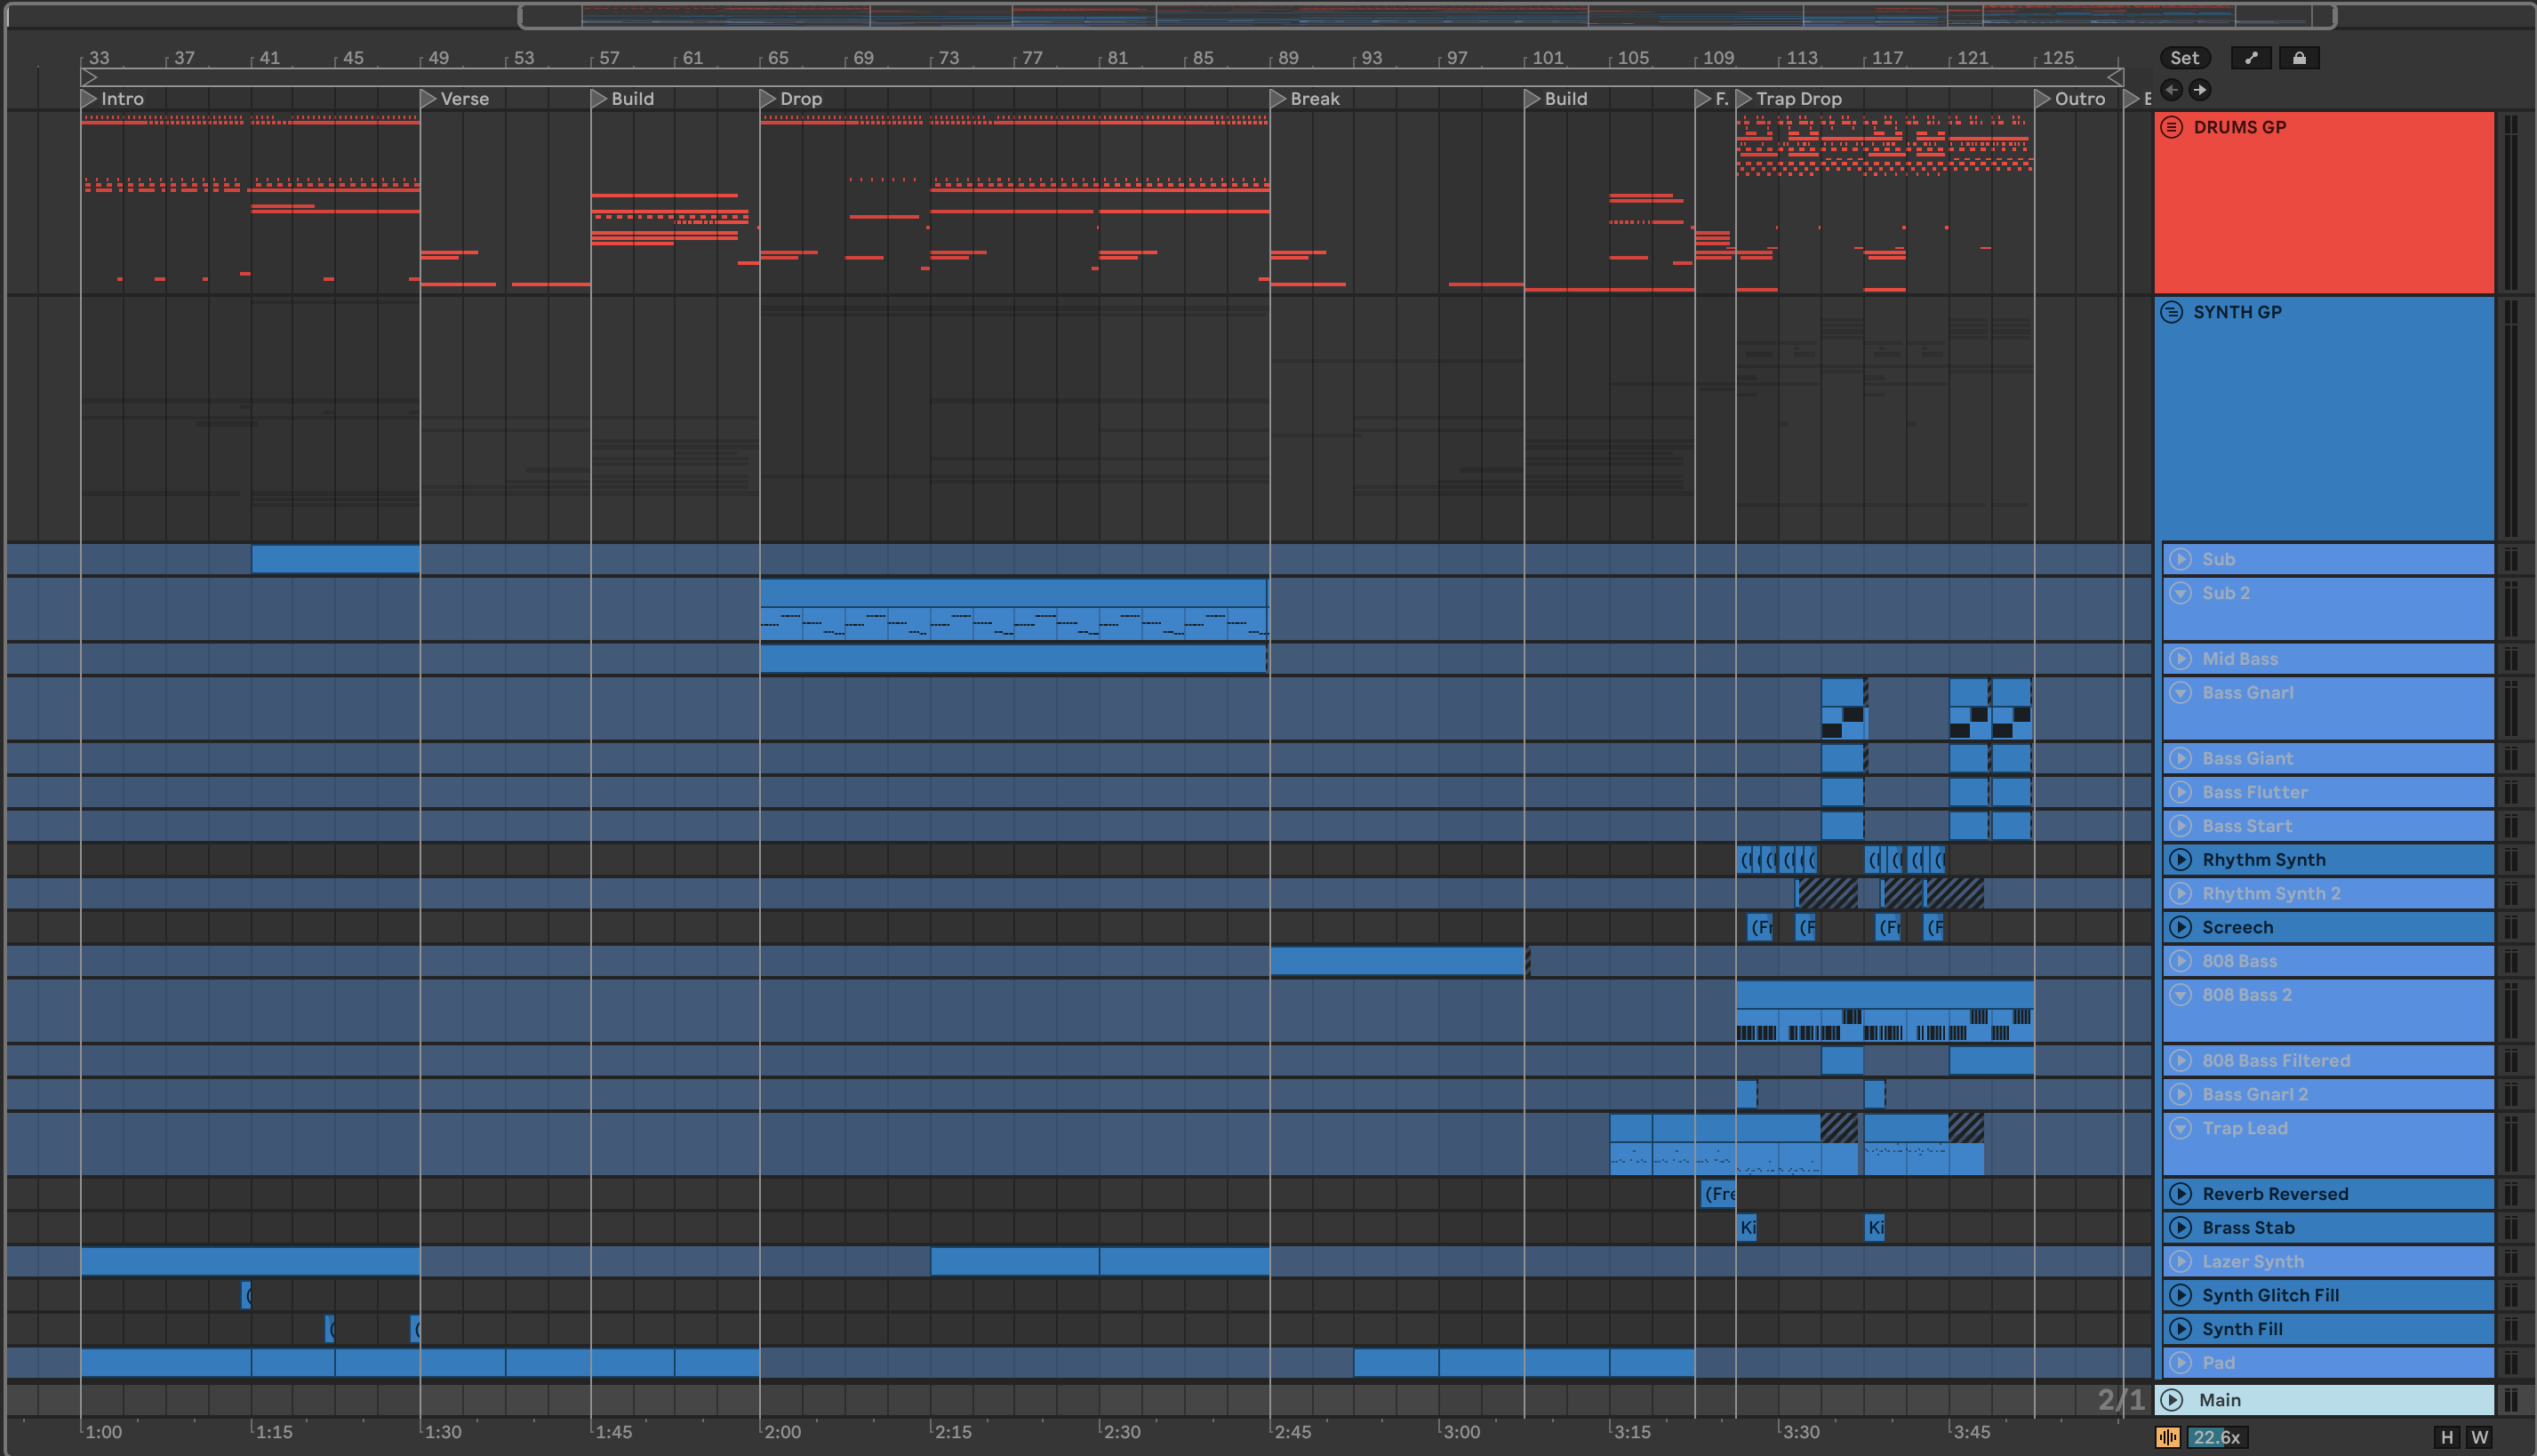Toggle the lock envelopes padlock icon

pyautogui.click(x=2299, y=58)
